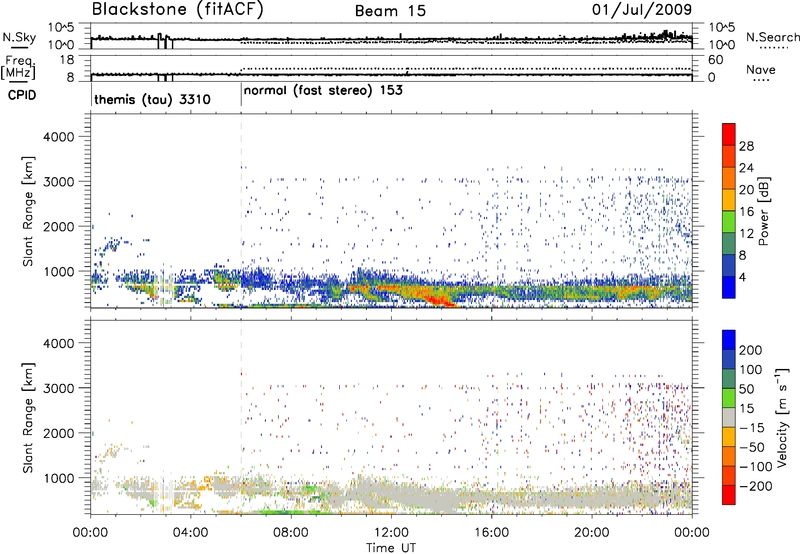Click the strong red echo near 14:00 in the power panel

443,301
